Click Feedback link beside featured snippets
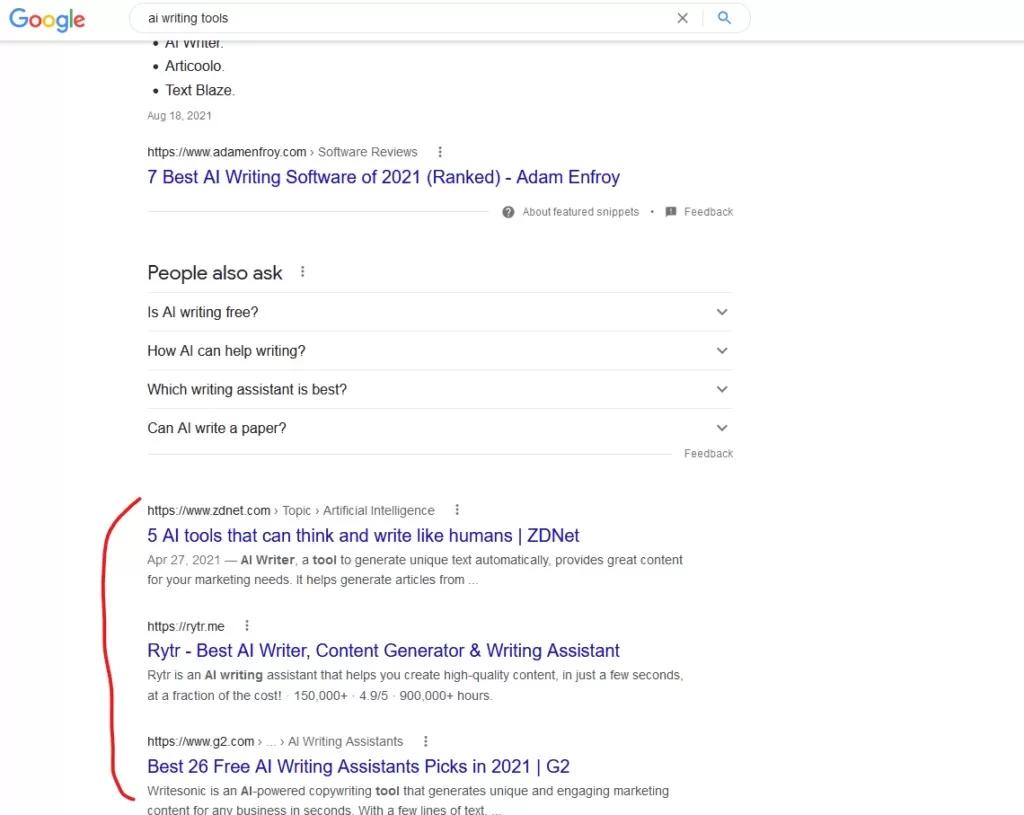Image resolution: width=1024 pixels, height=815 pixels. pyautogui.click(x=709, y=212)
